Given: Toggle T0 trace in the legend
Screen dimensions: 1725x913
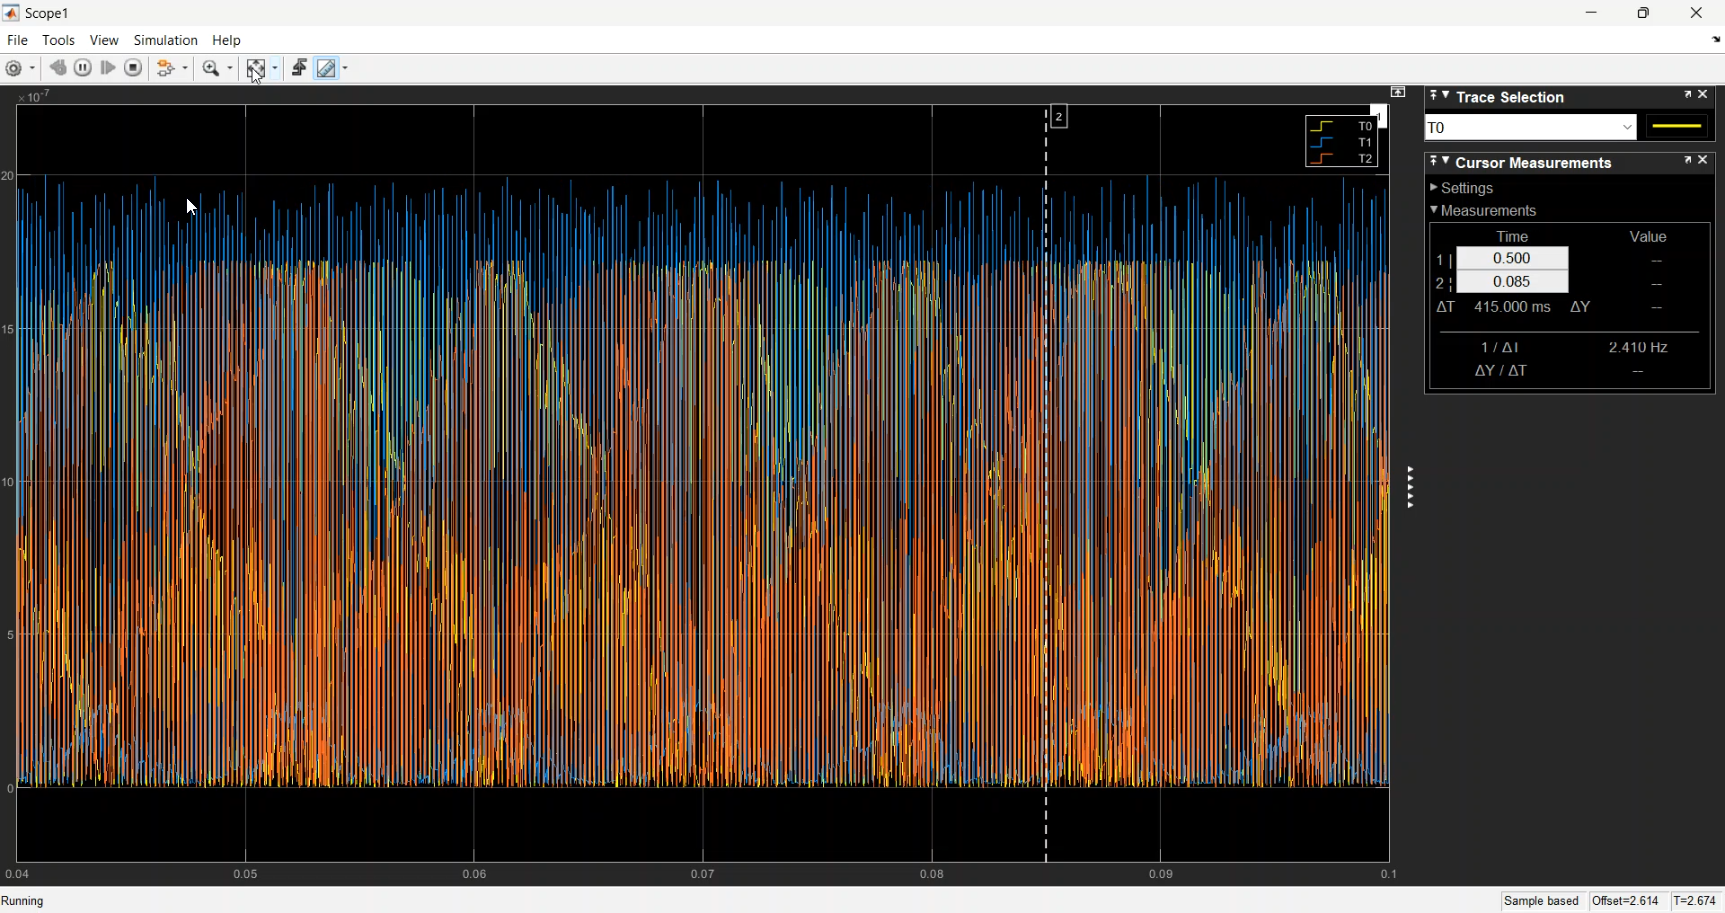Looking at the screenshot, I should coord(1343,127).
